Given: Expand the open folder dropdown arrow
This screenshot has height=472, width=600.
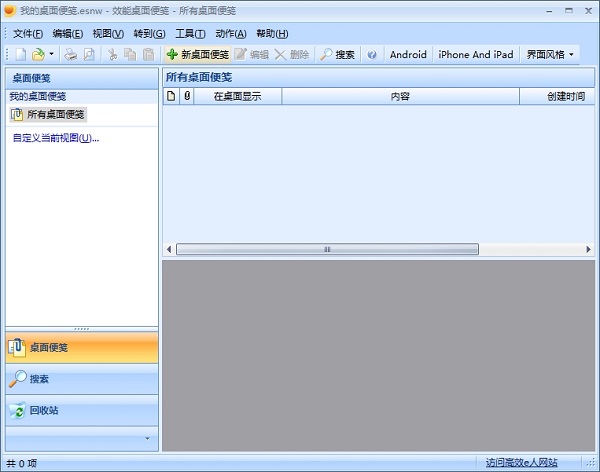Looking at the screenshot, I should [x=51, y=54].
